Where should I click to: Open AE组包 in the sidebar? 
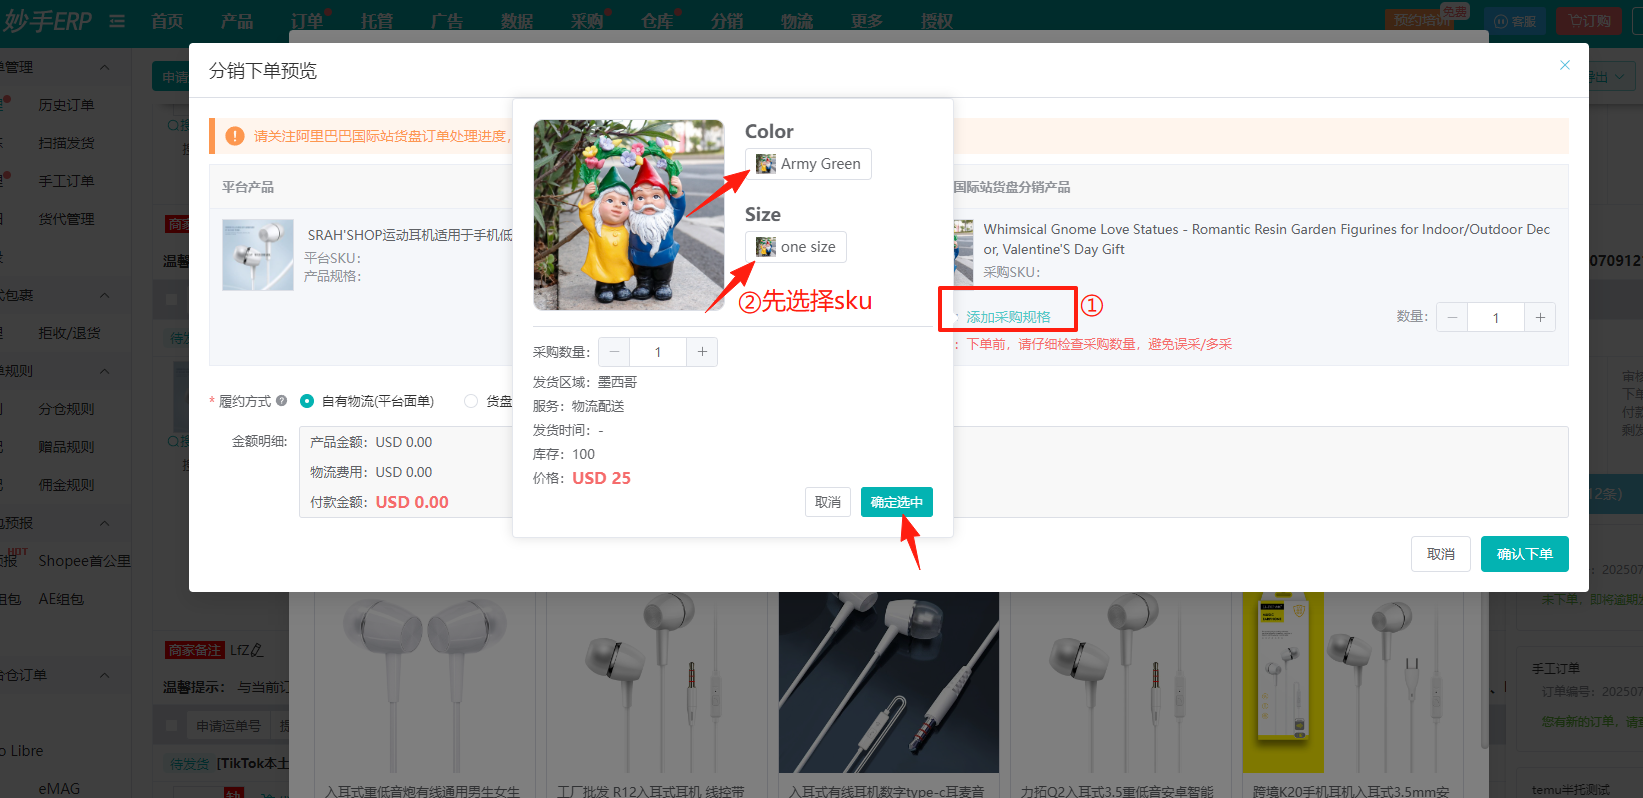tap(61, 599)
